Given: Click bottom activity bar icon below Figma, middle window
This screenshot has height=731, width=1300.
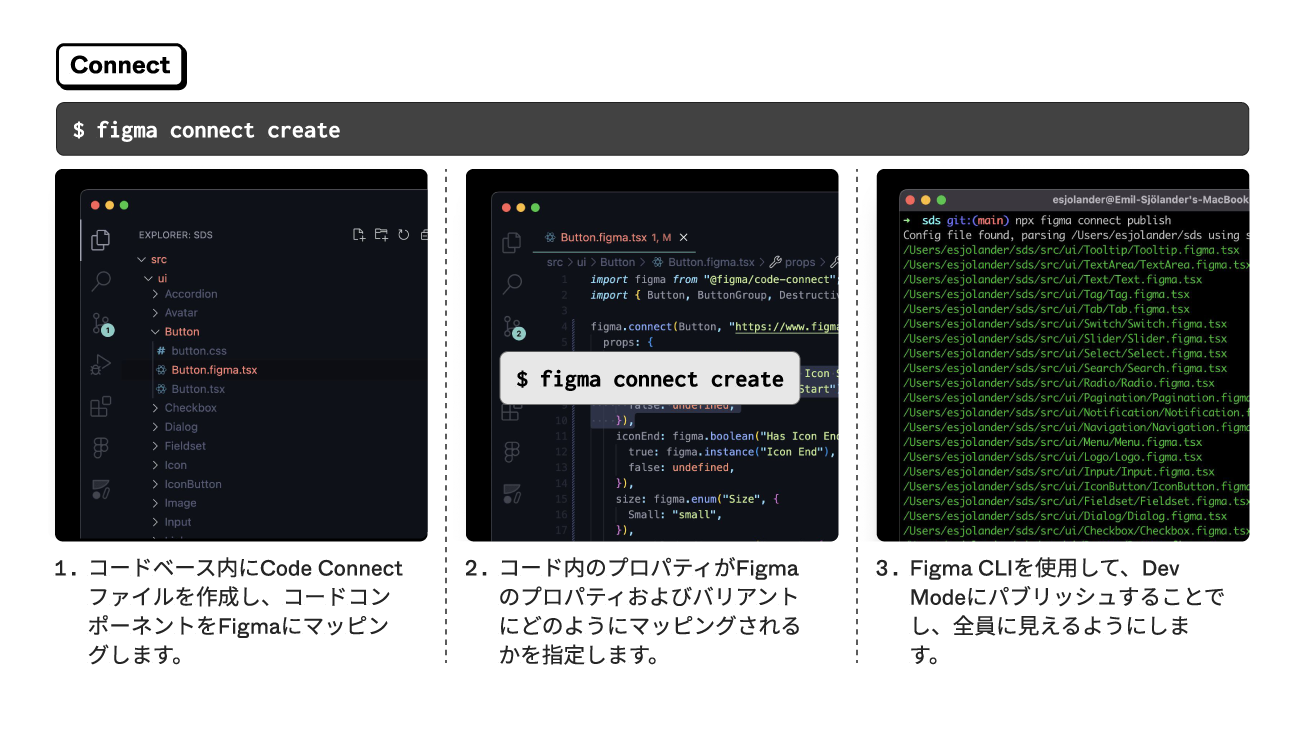Looking at the screenshot, I should click(x=512, y=492).
